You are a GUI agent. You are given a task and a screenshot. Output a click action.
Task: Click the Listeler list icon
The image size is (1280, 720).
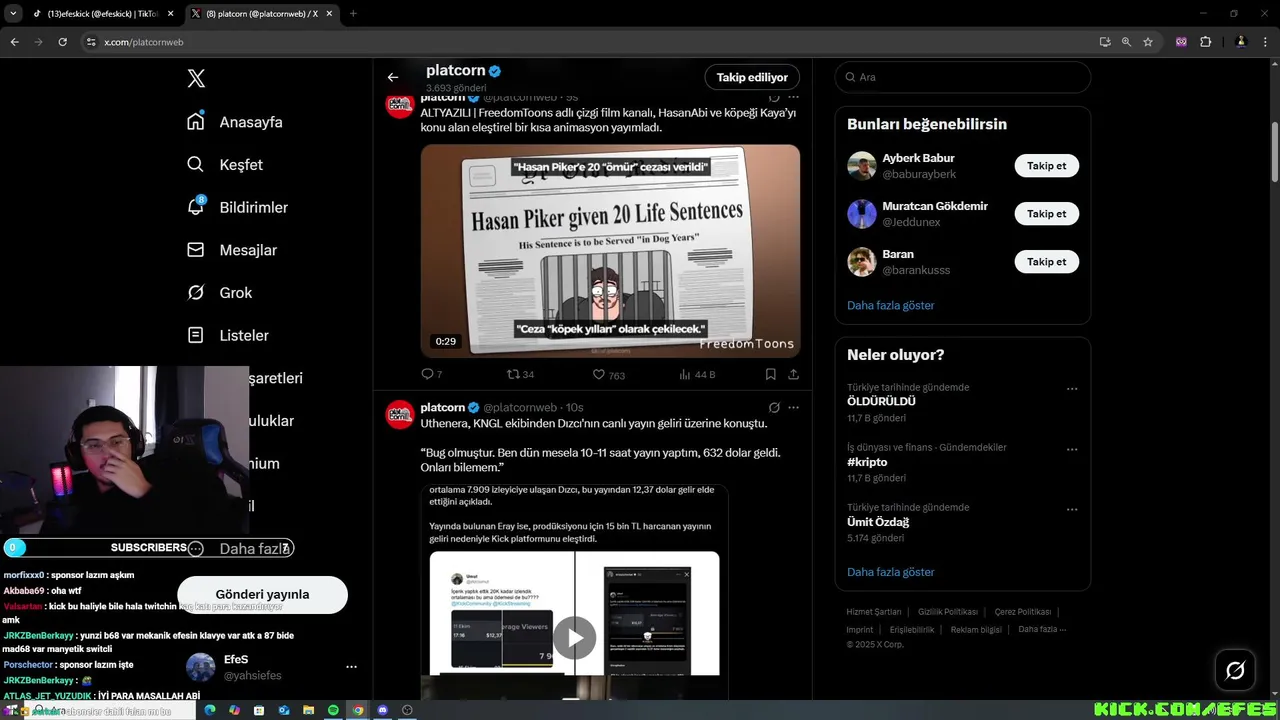click(x=196, y=335)
